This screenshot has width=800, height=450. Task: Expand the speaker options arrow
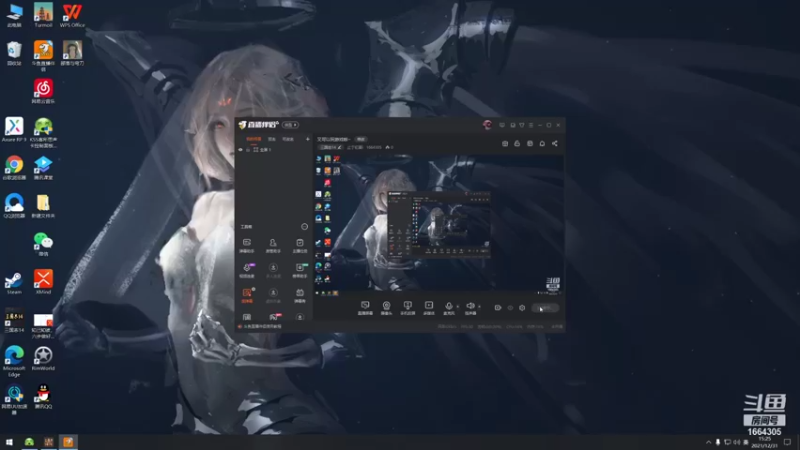(x=479, y=307)
